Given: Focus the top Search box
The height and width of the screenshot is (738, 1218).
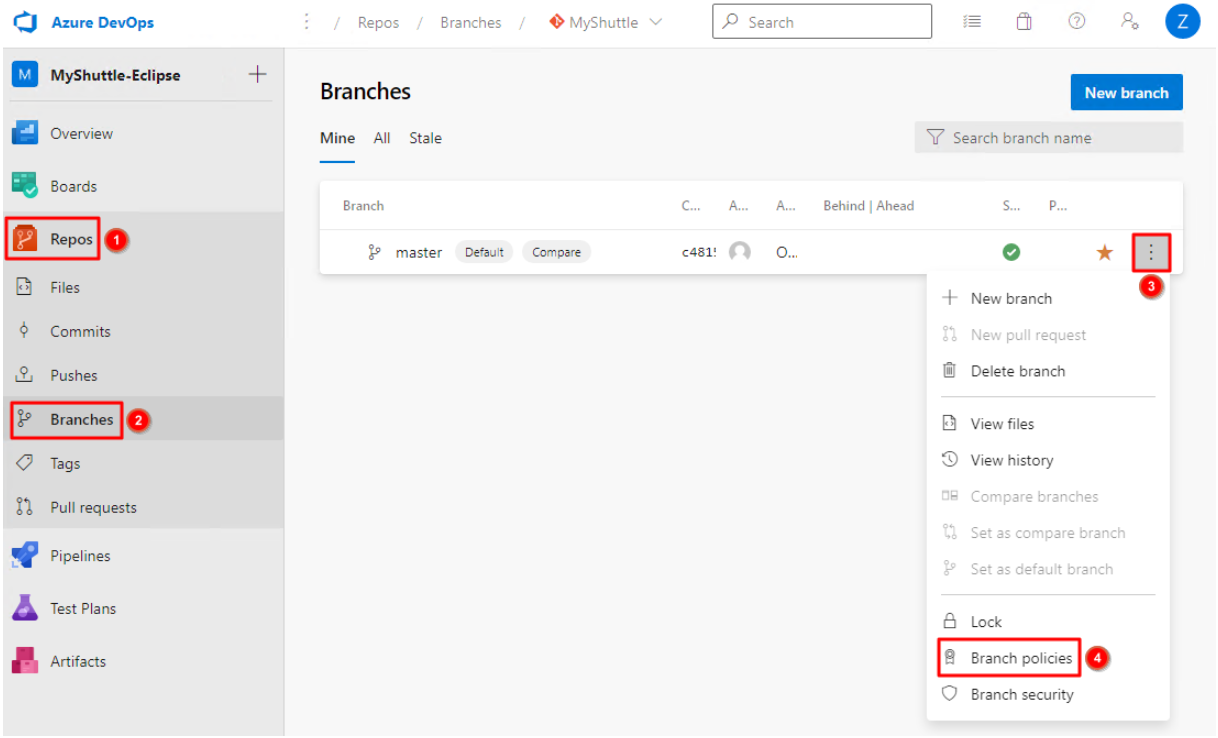Looking at the screenshot, I should pos(822,22).
